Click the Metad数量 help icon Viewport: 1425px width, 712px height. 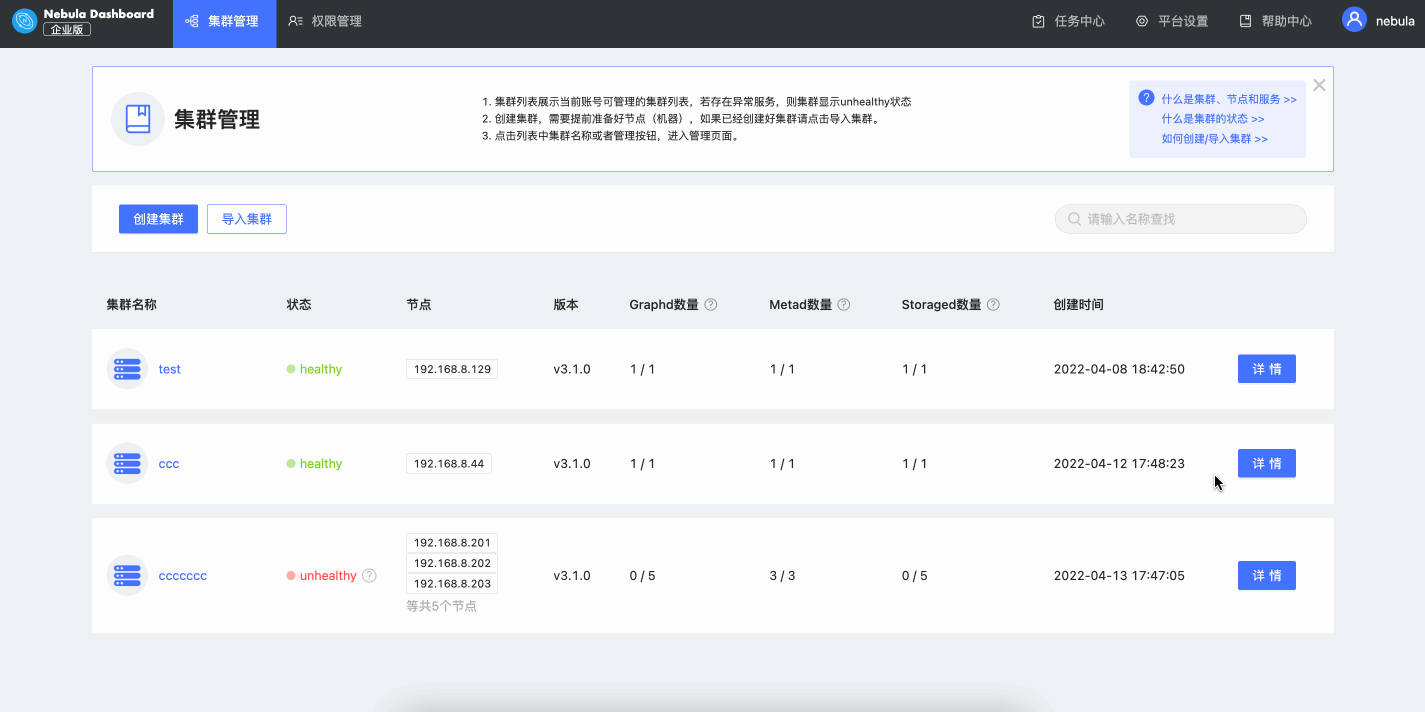[844, 305]
